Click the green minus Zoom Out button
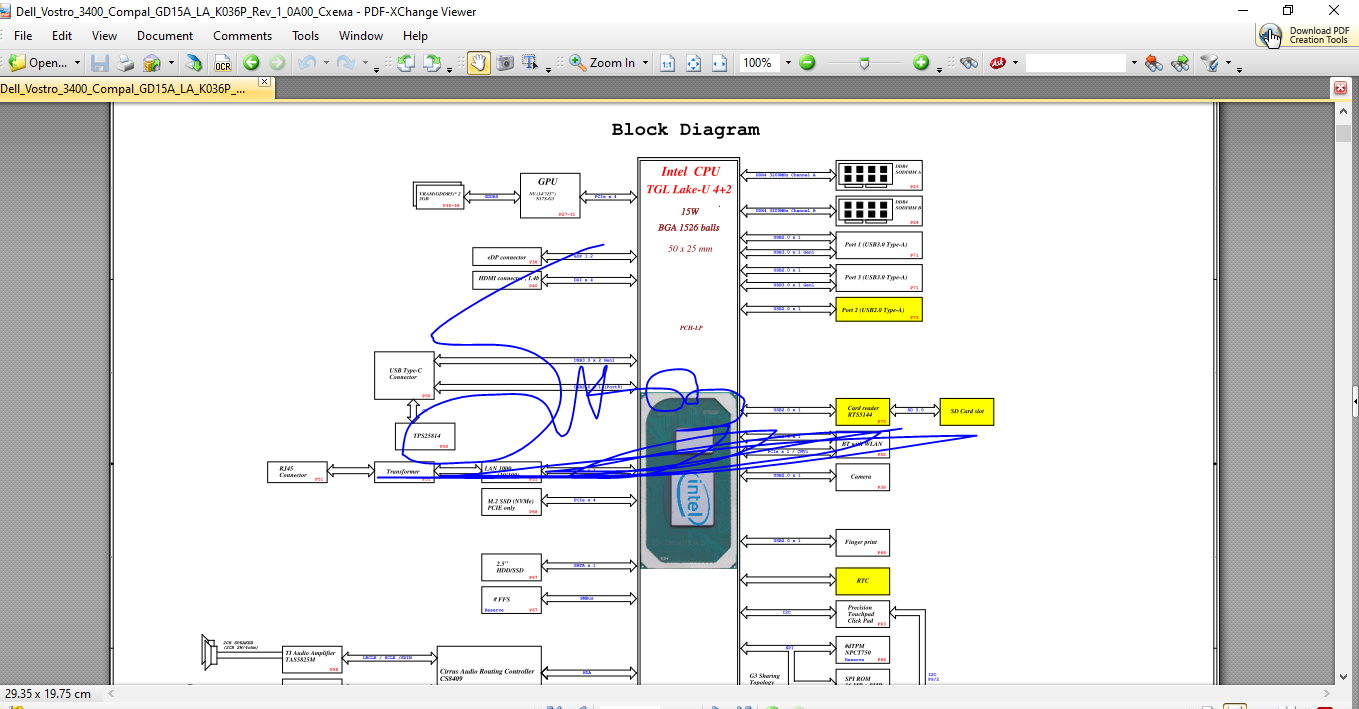Screen dimensions: 1359x709 [x=807, y=63]
